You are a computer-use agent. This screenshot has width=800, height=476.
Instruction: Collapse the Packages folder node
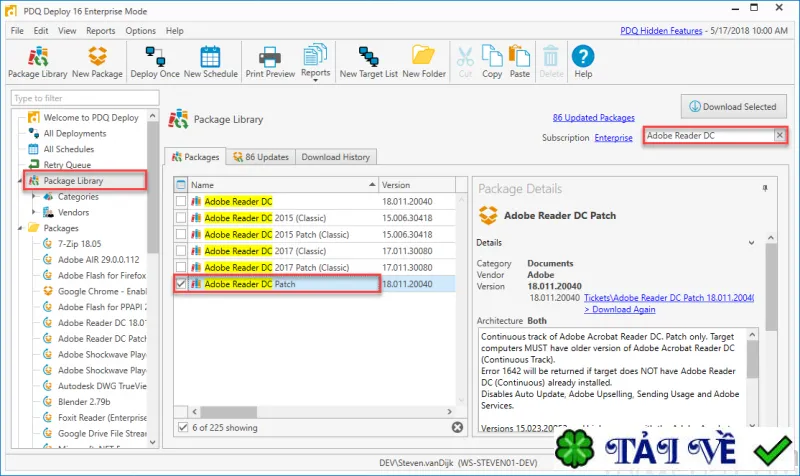[20, 228]
